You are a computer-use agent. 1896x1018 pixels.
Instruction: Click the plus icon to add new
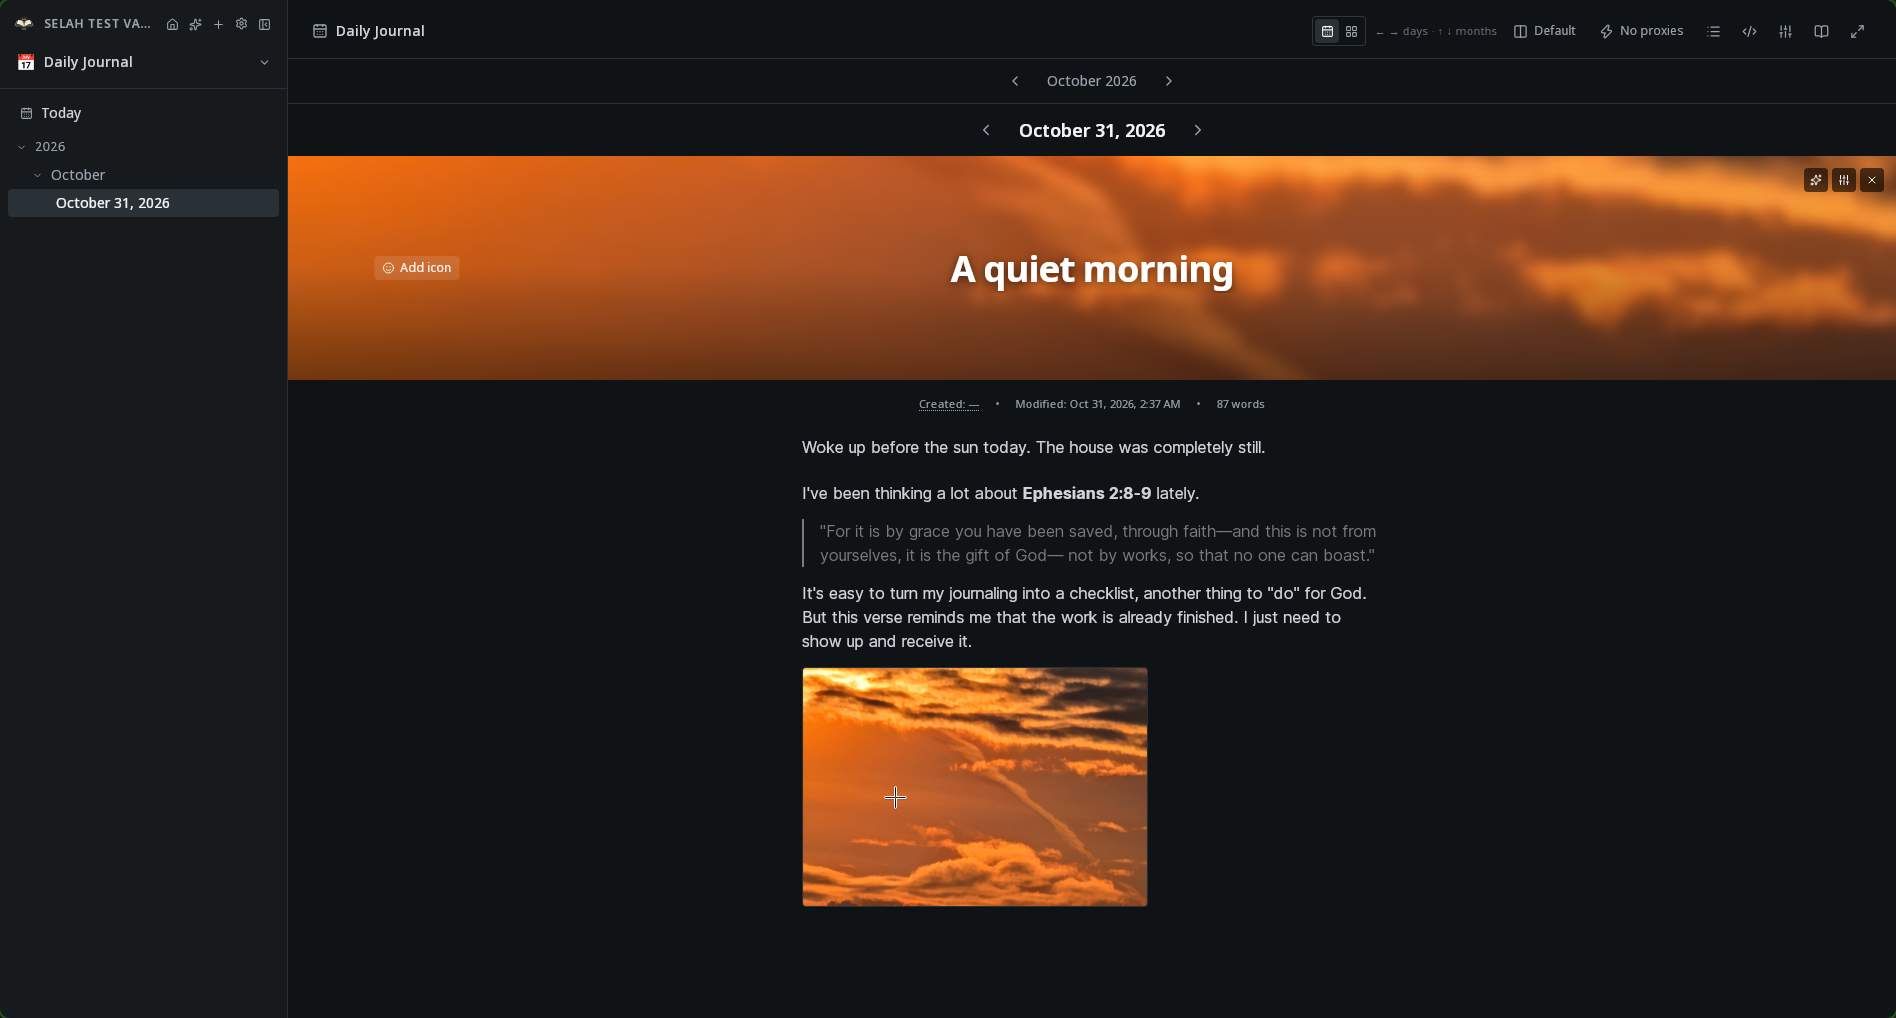pos(218,24)
